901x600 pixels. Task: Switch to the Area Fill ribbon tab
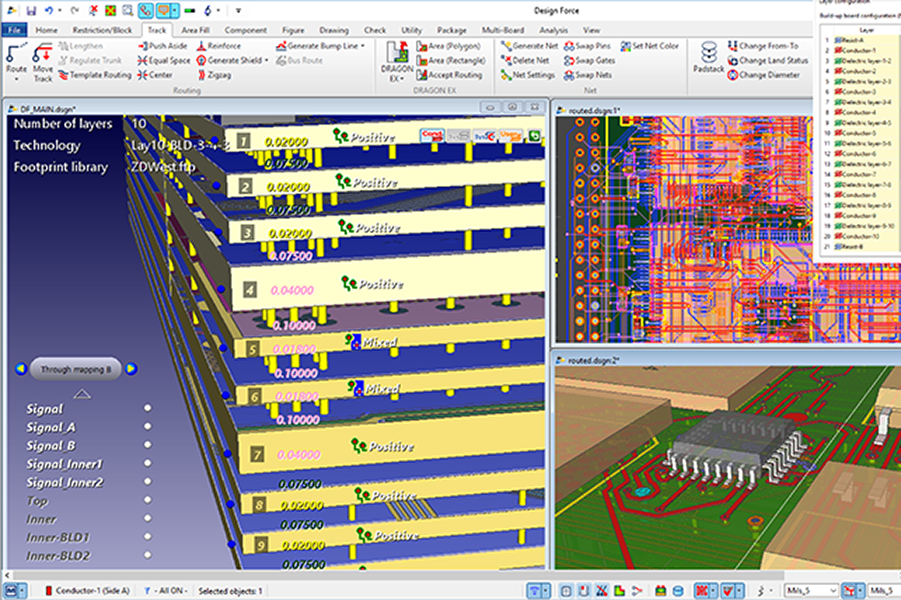[x=193, y=30]
